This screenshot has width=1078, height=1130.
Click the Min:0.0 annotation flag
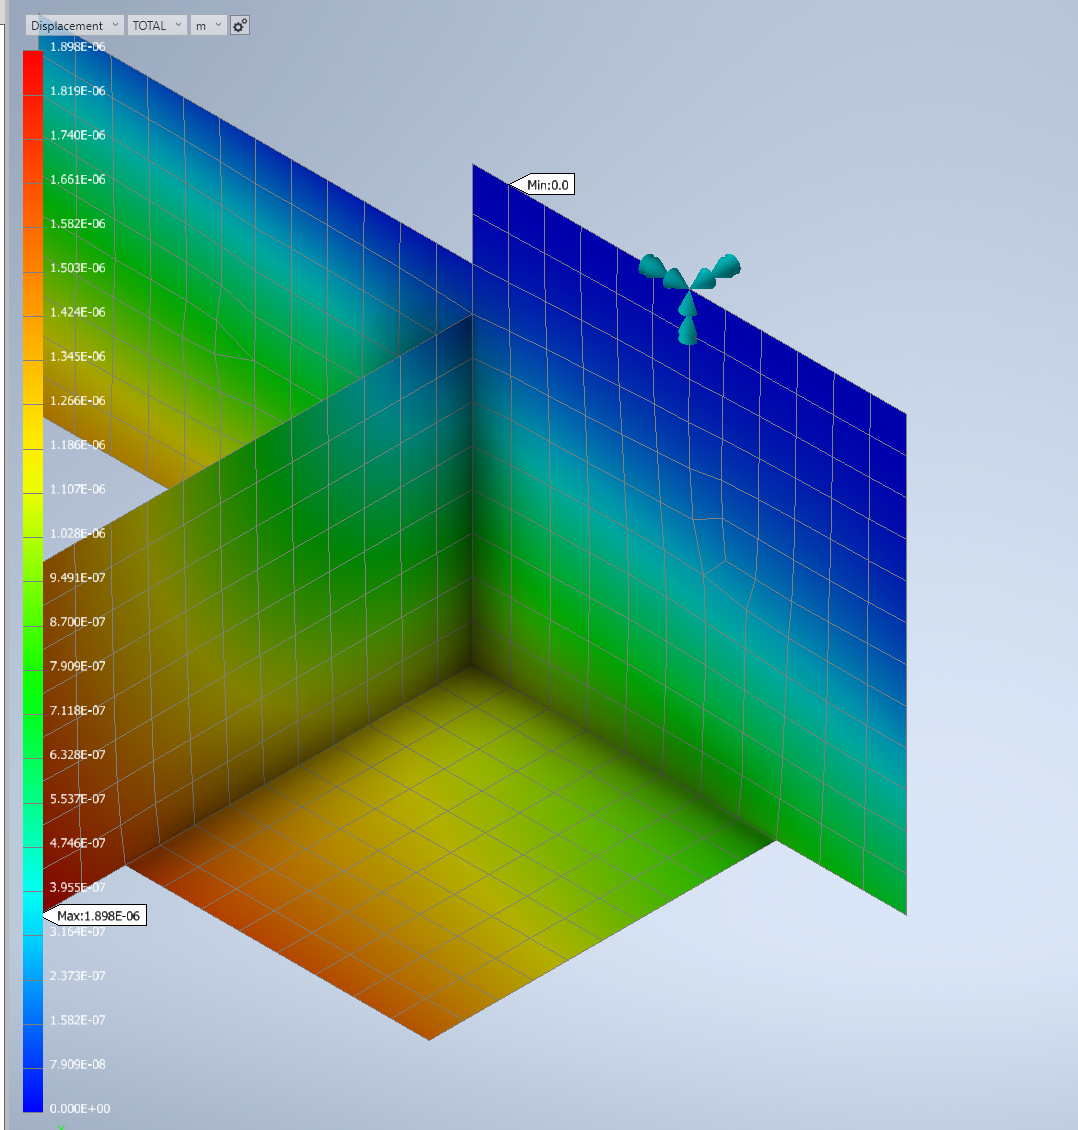coord(549,184)
